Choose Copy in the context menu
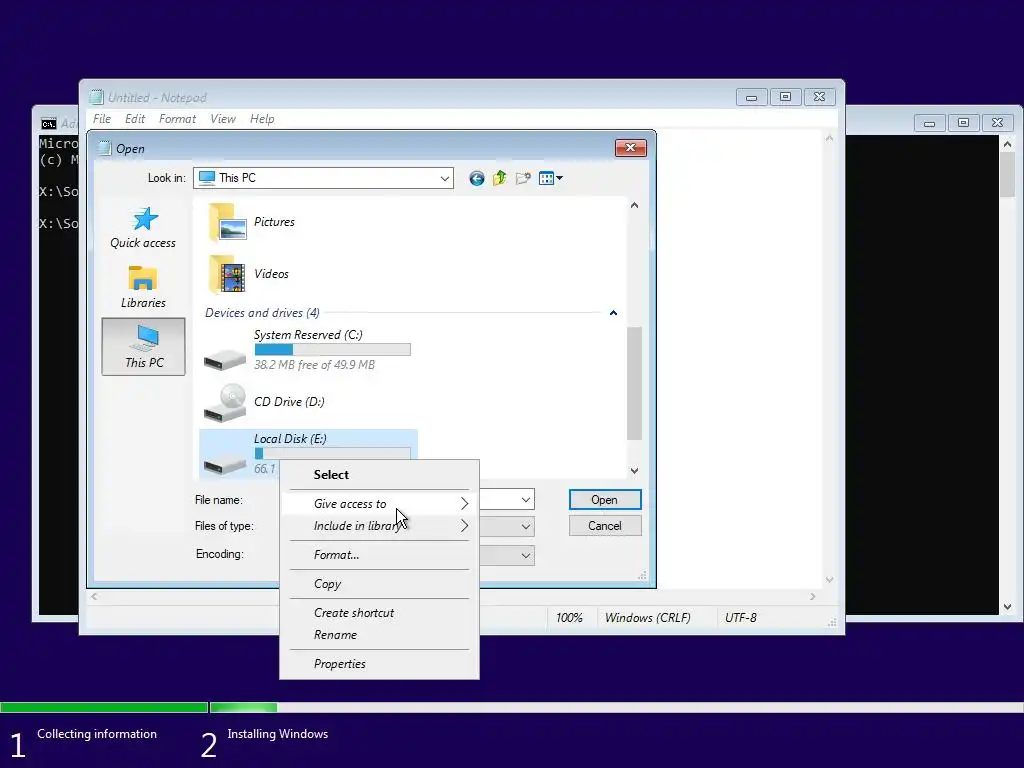Image resolution: width=1024 pixels, height=768 pixels. point(379,584)
